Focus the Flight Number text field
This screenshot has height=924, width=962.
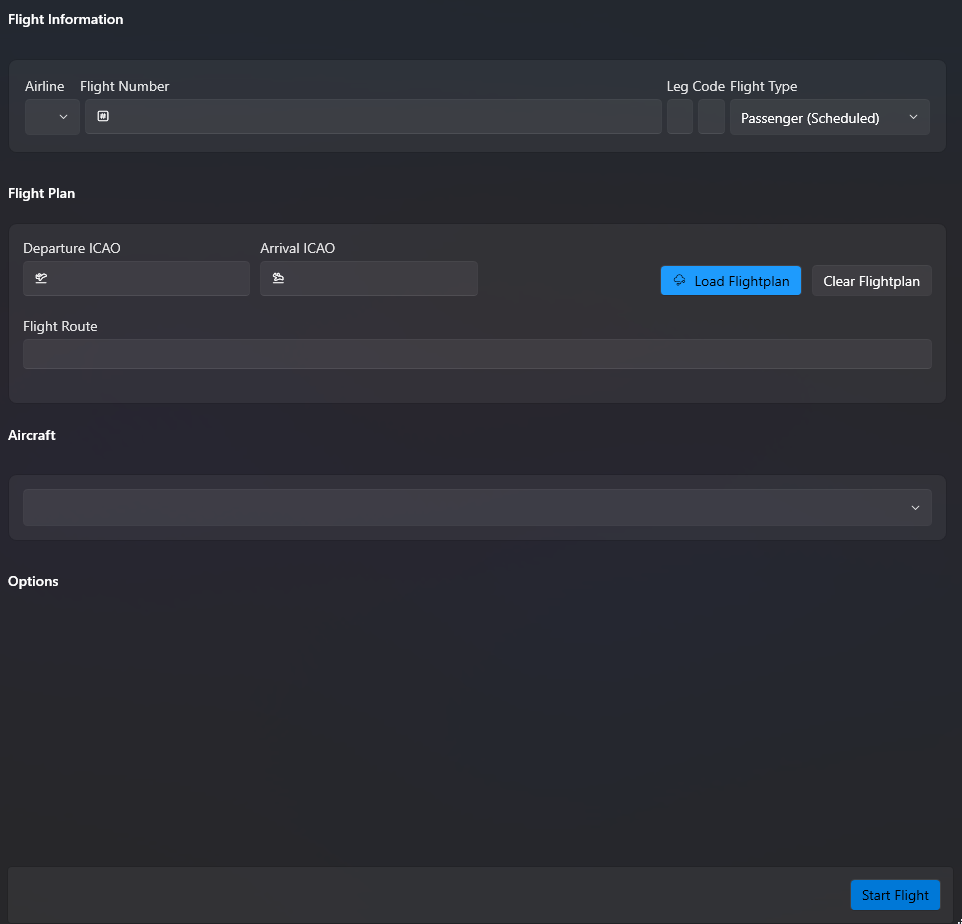(x=380, y=117)
